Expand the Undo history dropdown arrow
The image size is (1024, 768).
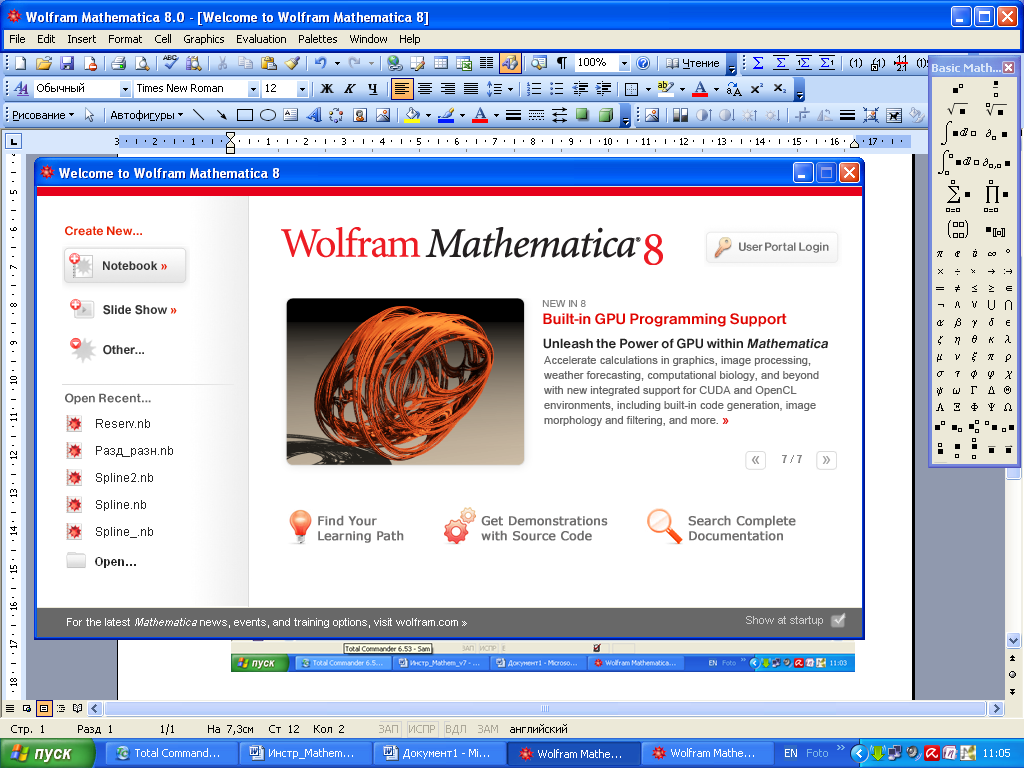(337, 63)
